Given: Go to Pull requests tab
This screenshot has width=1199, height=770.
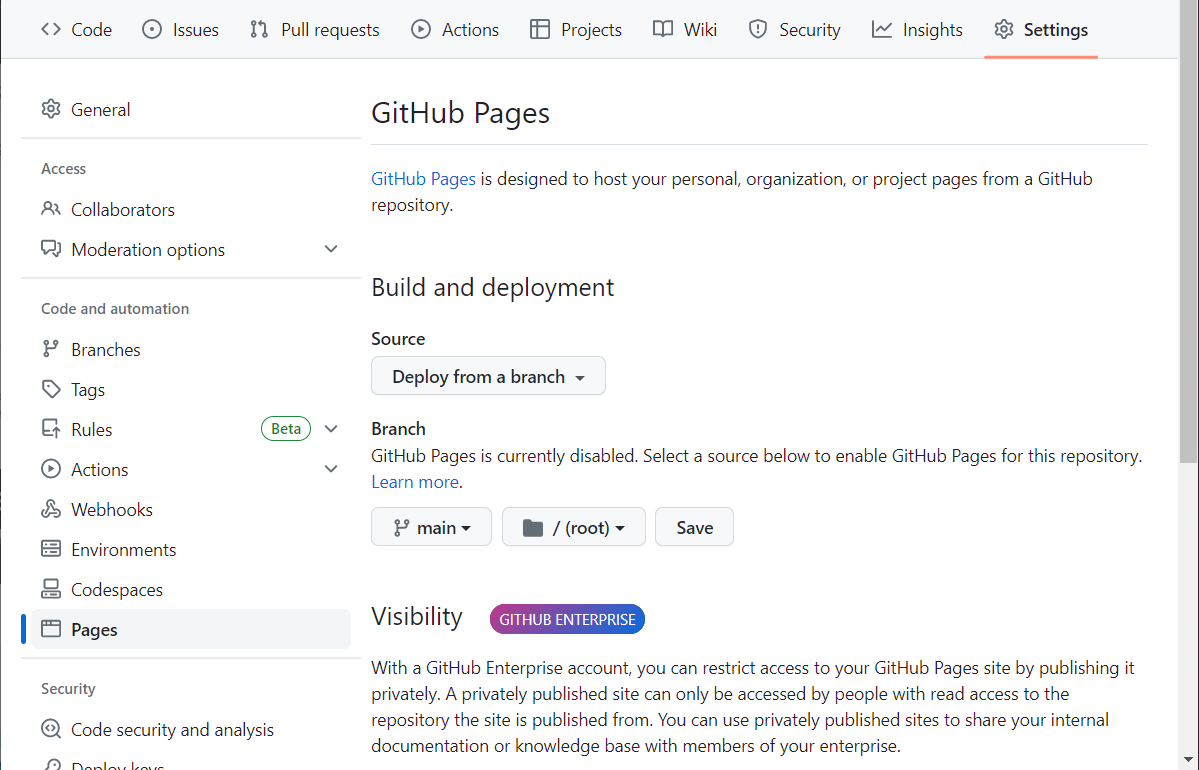Looking at the screenshot, I should point(315,30).
